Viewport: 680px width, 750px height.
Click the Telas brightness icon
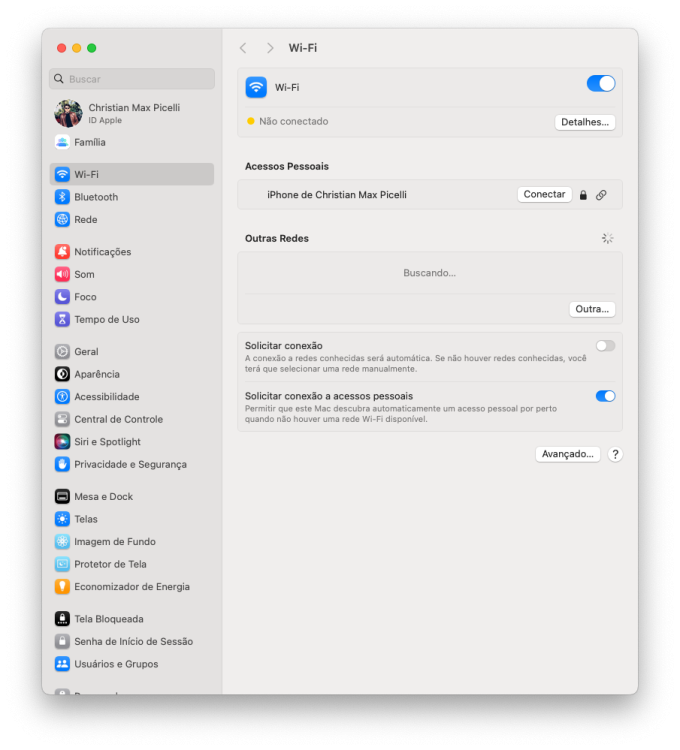click(62, 518)
